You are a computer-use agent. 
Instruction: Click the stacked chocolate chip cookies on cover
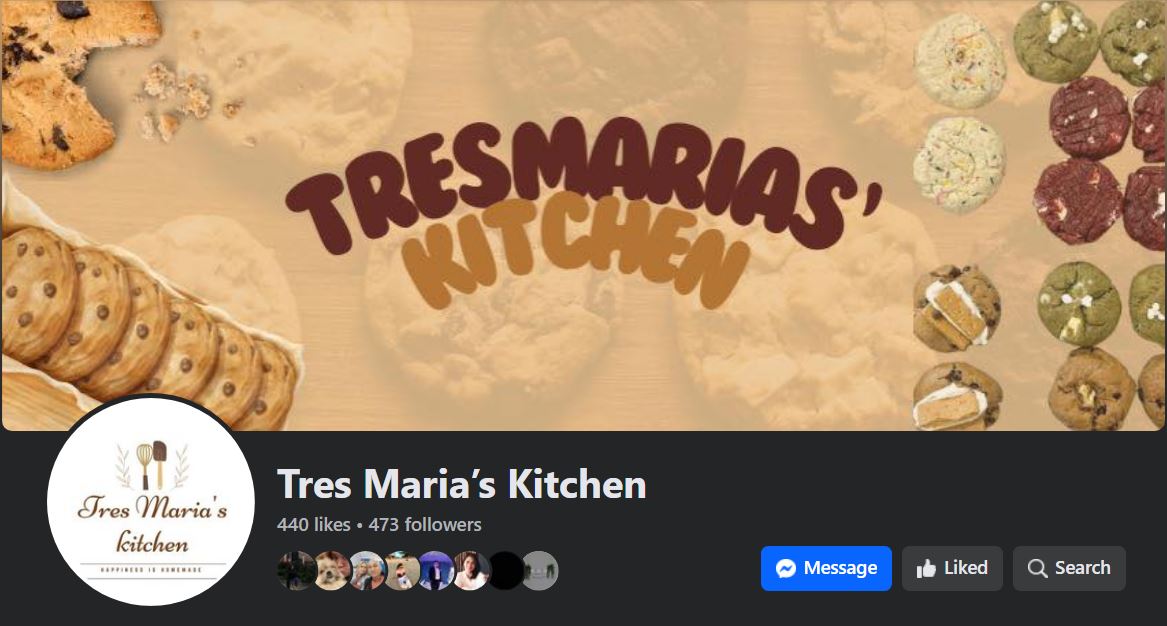click(149, 328)
